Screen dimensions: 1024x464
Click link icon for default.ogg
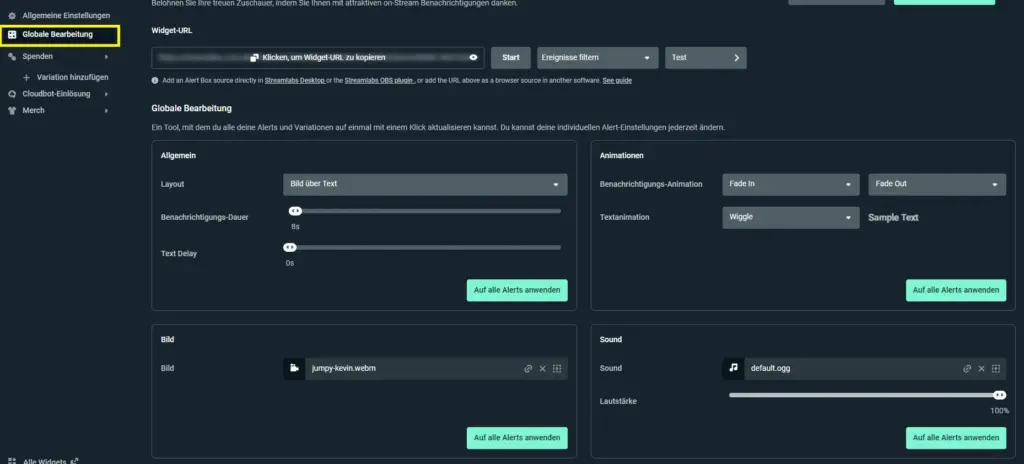click(967, 369)
